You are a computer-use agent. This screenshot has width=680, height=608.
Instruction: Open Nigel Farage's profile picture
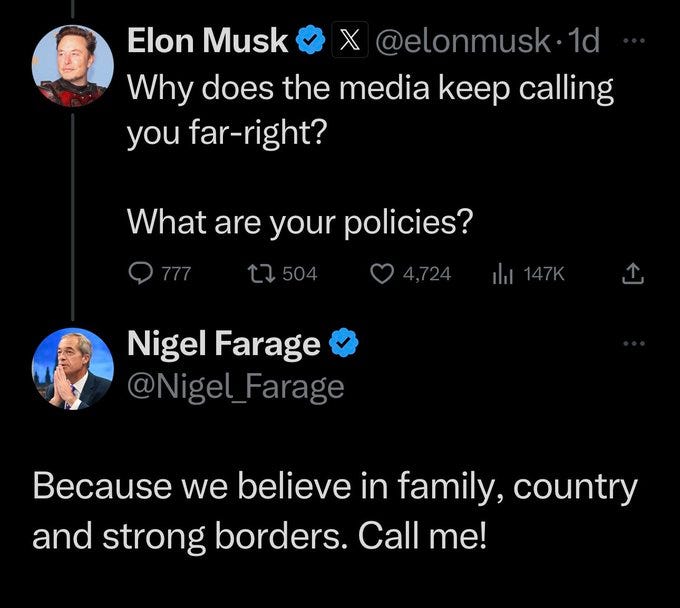pos(72,368)
